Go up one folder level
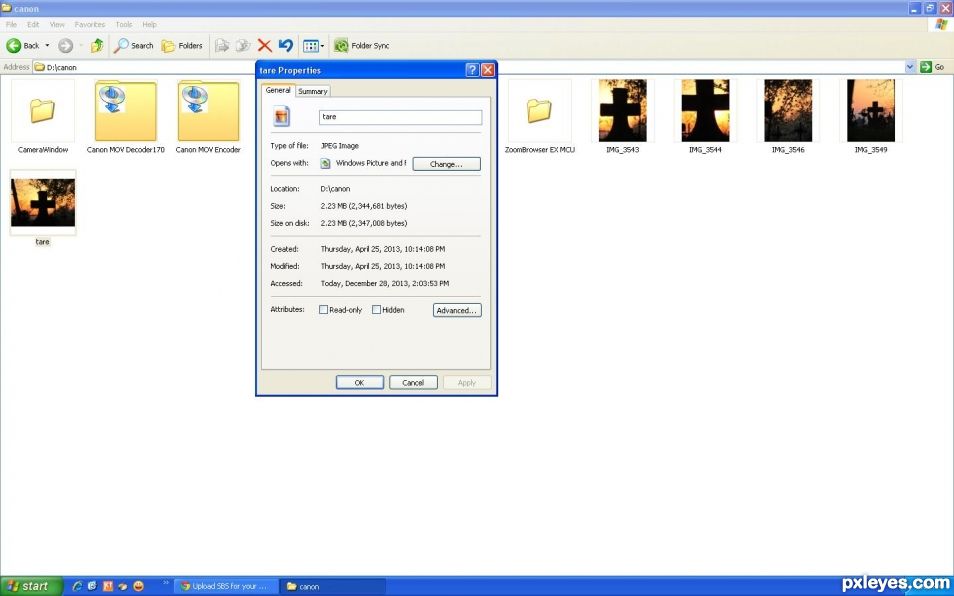 (97, 46)
